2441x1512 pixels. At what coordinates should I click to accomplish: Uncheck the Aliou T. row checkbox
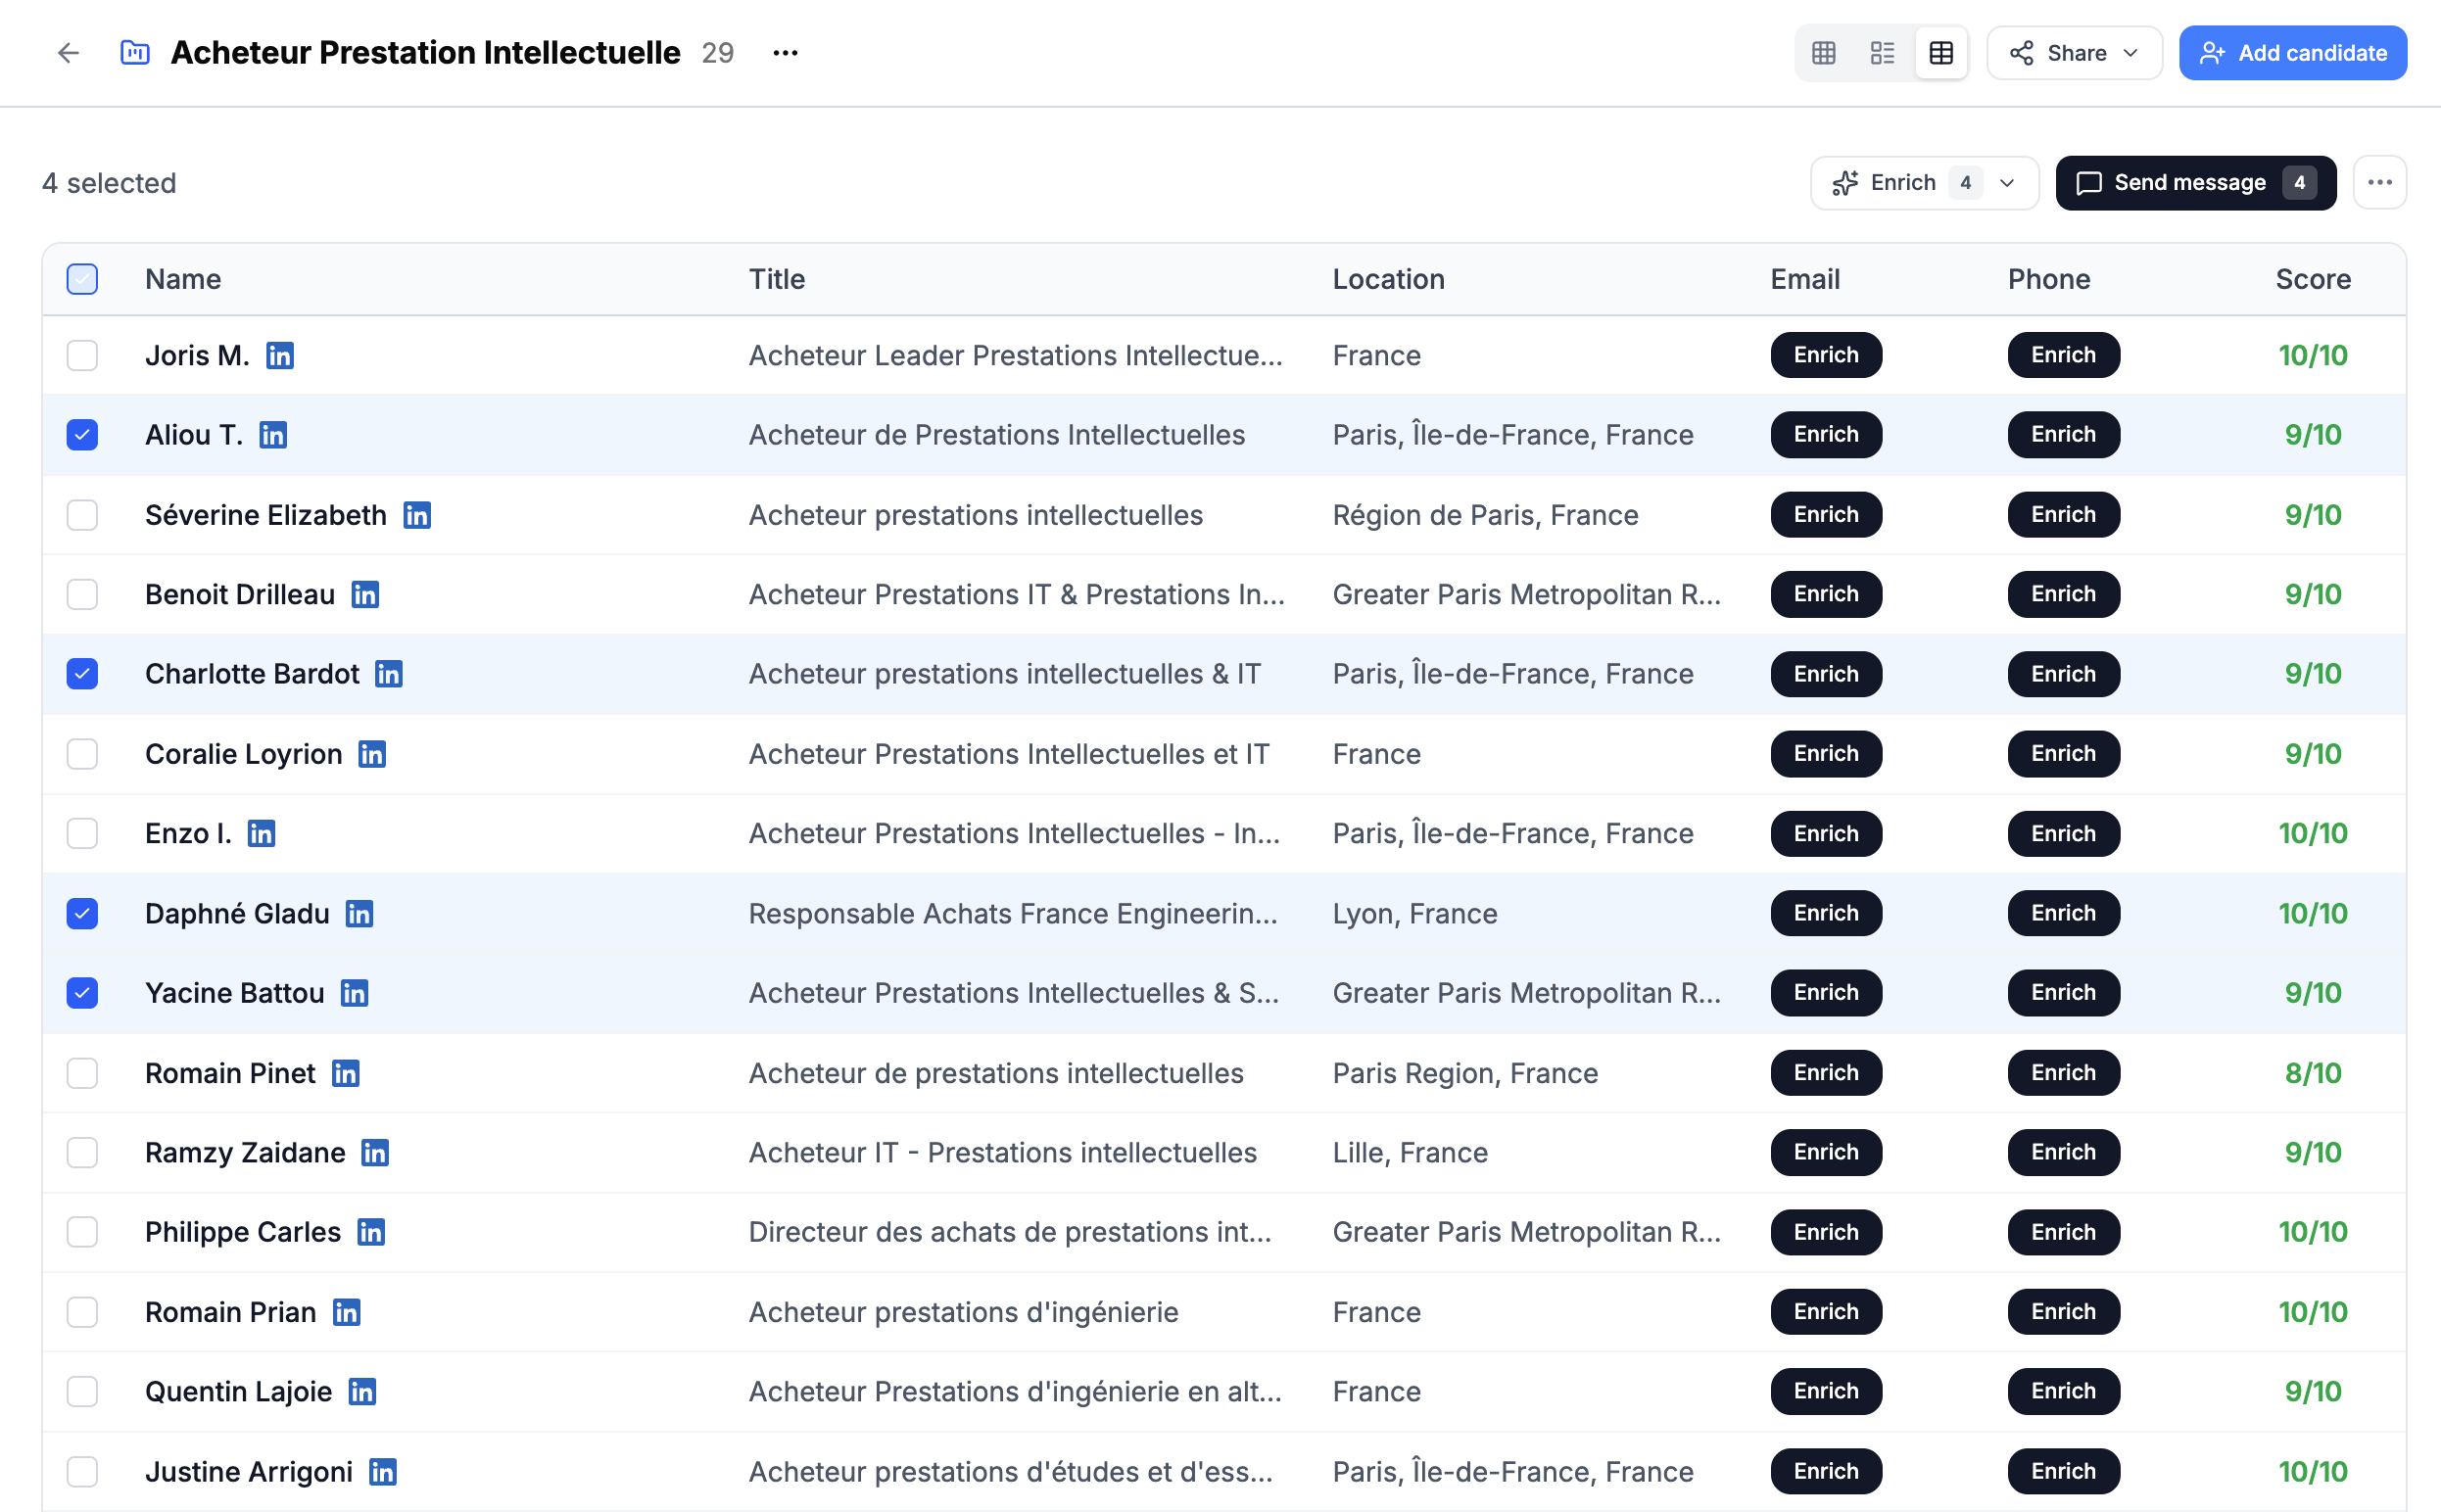82,435
